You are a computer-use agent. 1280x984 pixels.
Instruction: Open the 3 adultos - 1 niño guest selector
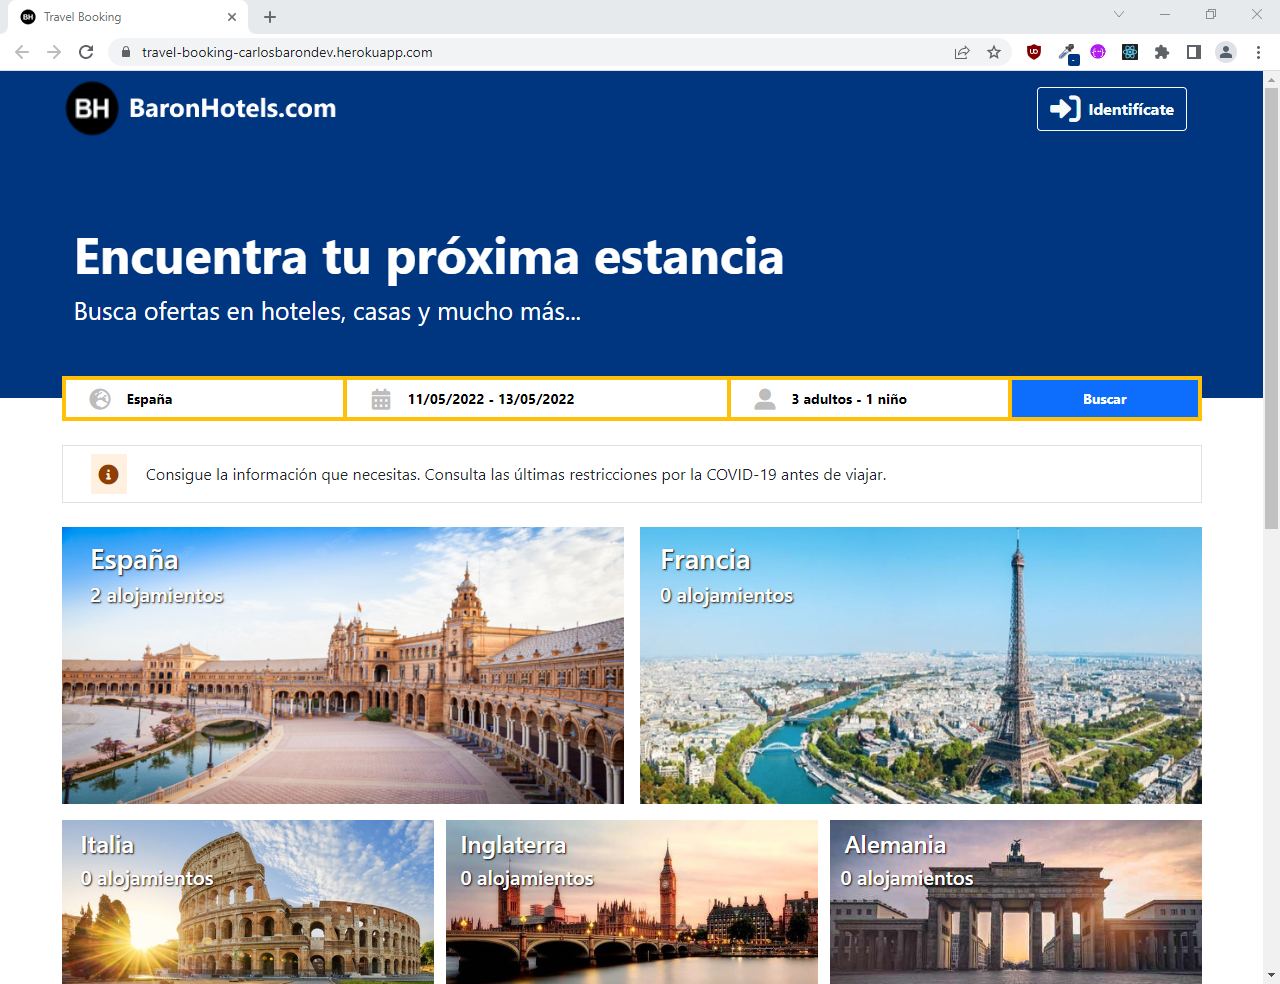click(x=870, y=399)
